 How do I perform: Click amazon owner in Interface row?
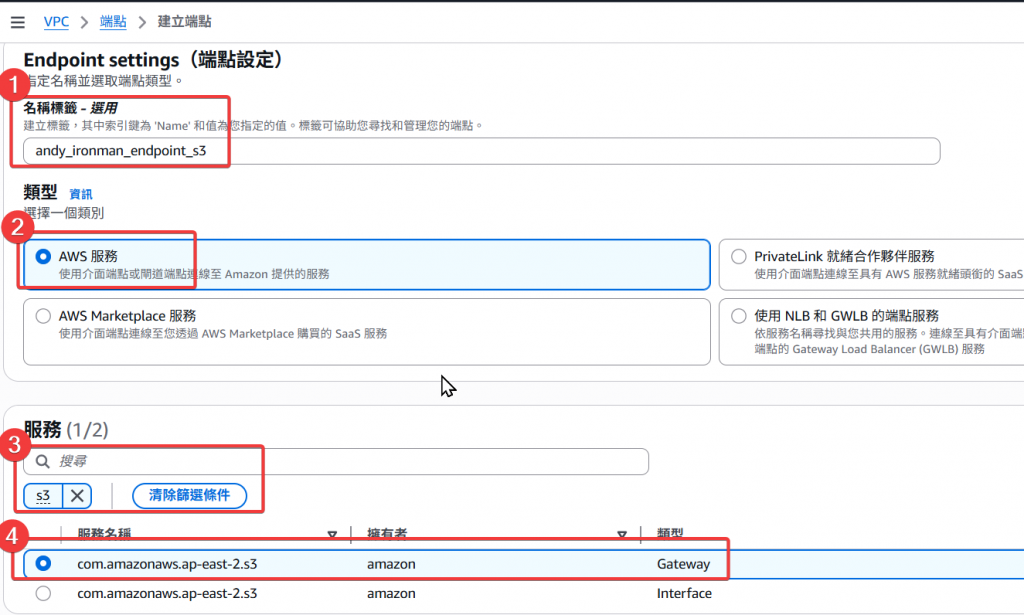click(x=391, y=593)
